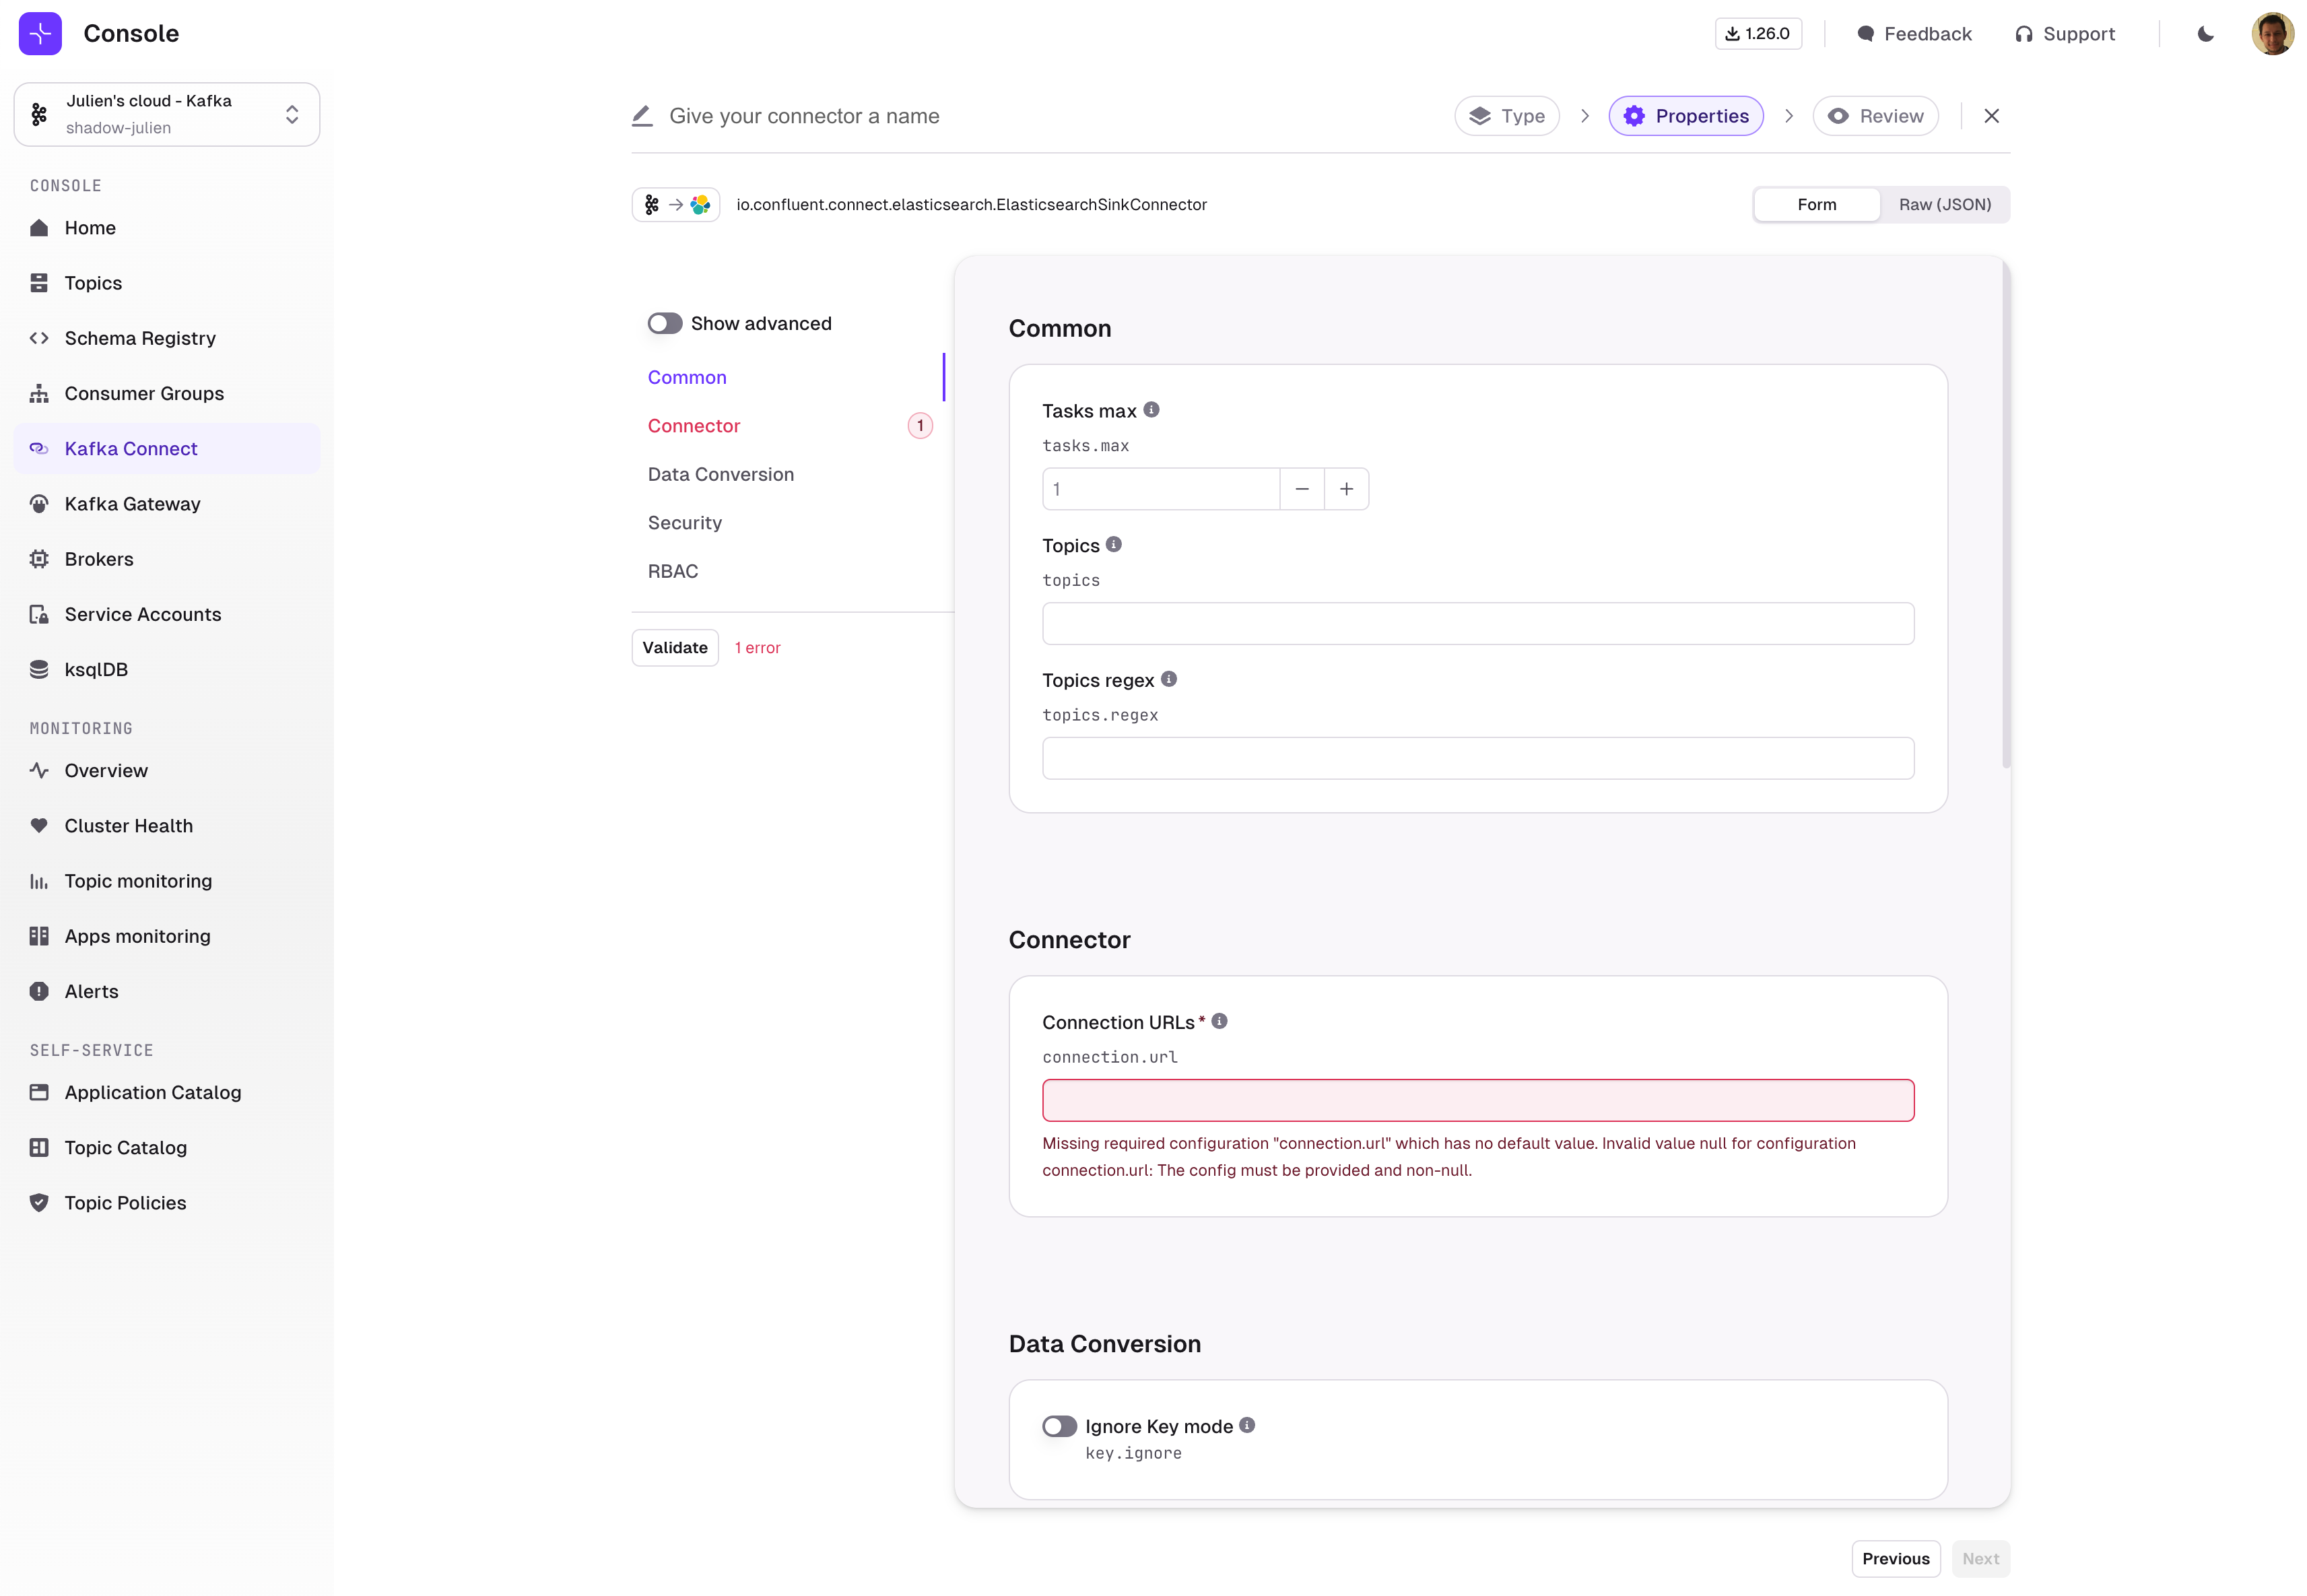Toggle dark mode moon icon
2307x1596 pixels.
pos(2205,34)
